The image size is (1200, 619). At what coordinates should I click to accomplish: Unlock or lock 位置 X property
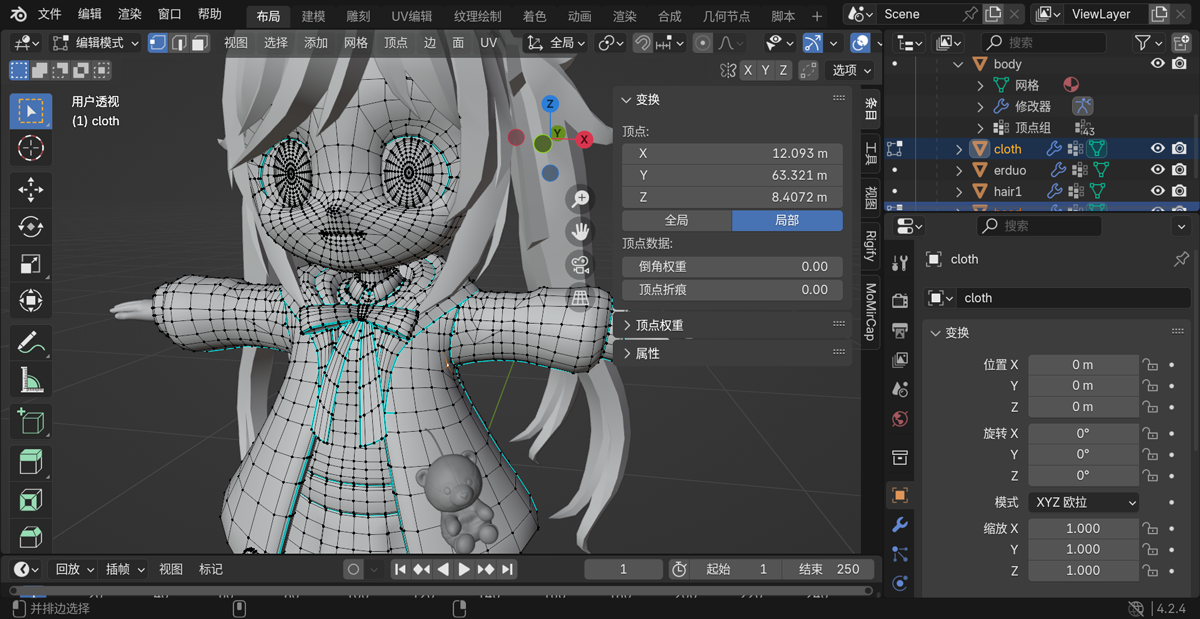(x=1151, y=365)
